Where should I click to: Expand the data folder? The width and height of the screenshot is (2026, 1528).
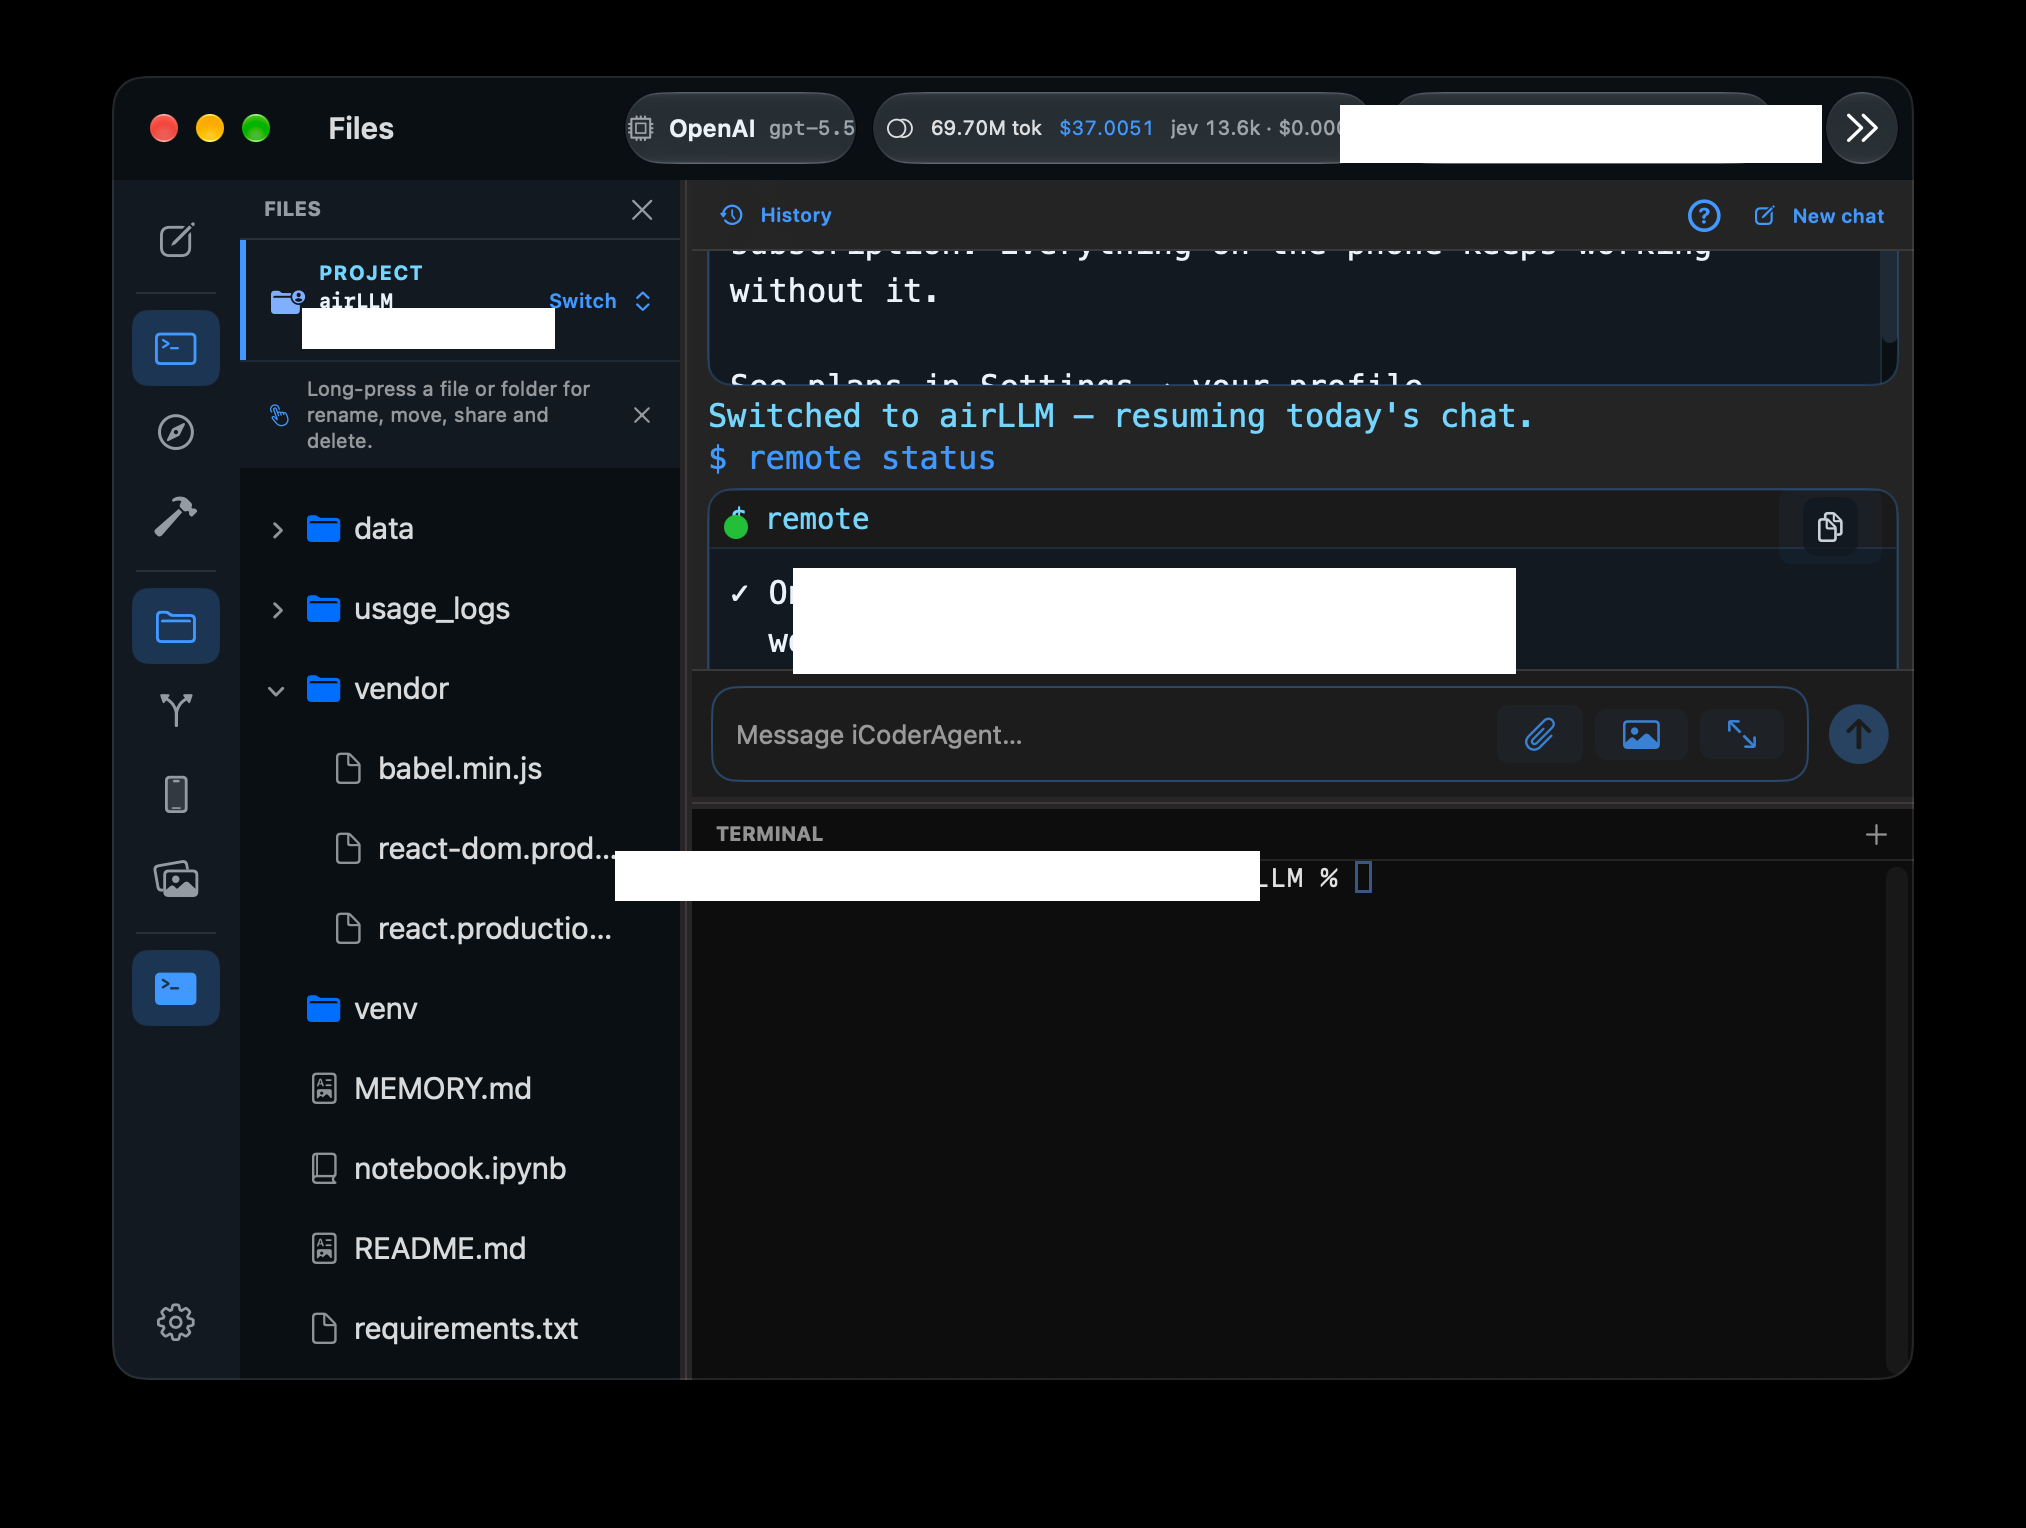point(278,529)
